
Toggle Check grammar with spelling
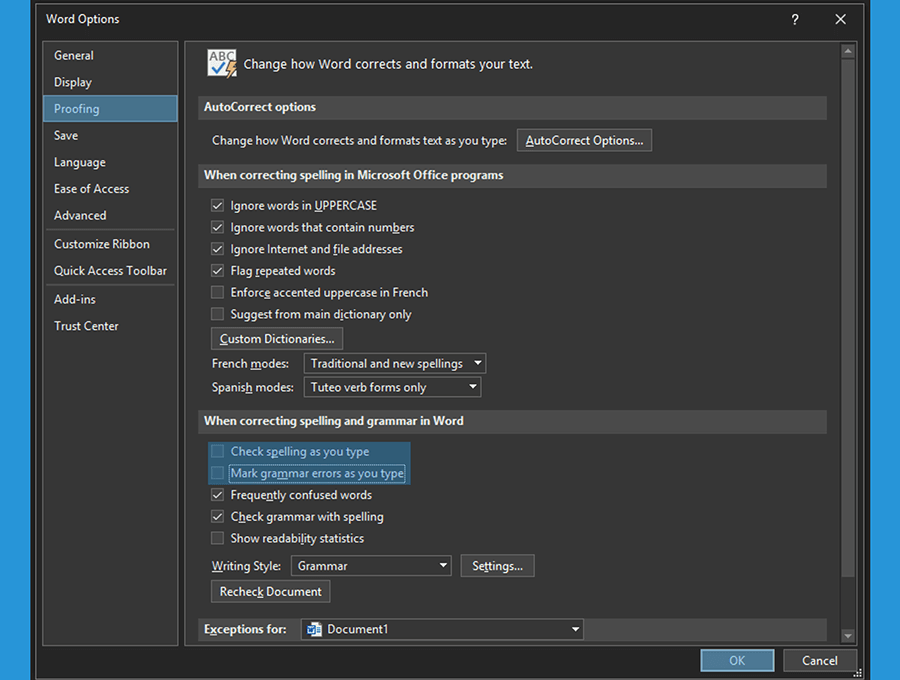218,517
